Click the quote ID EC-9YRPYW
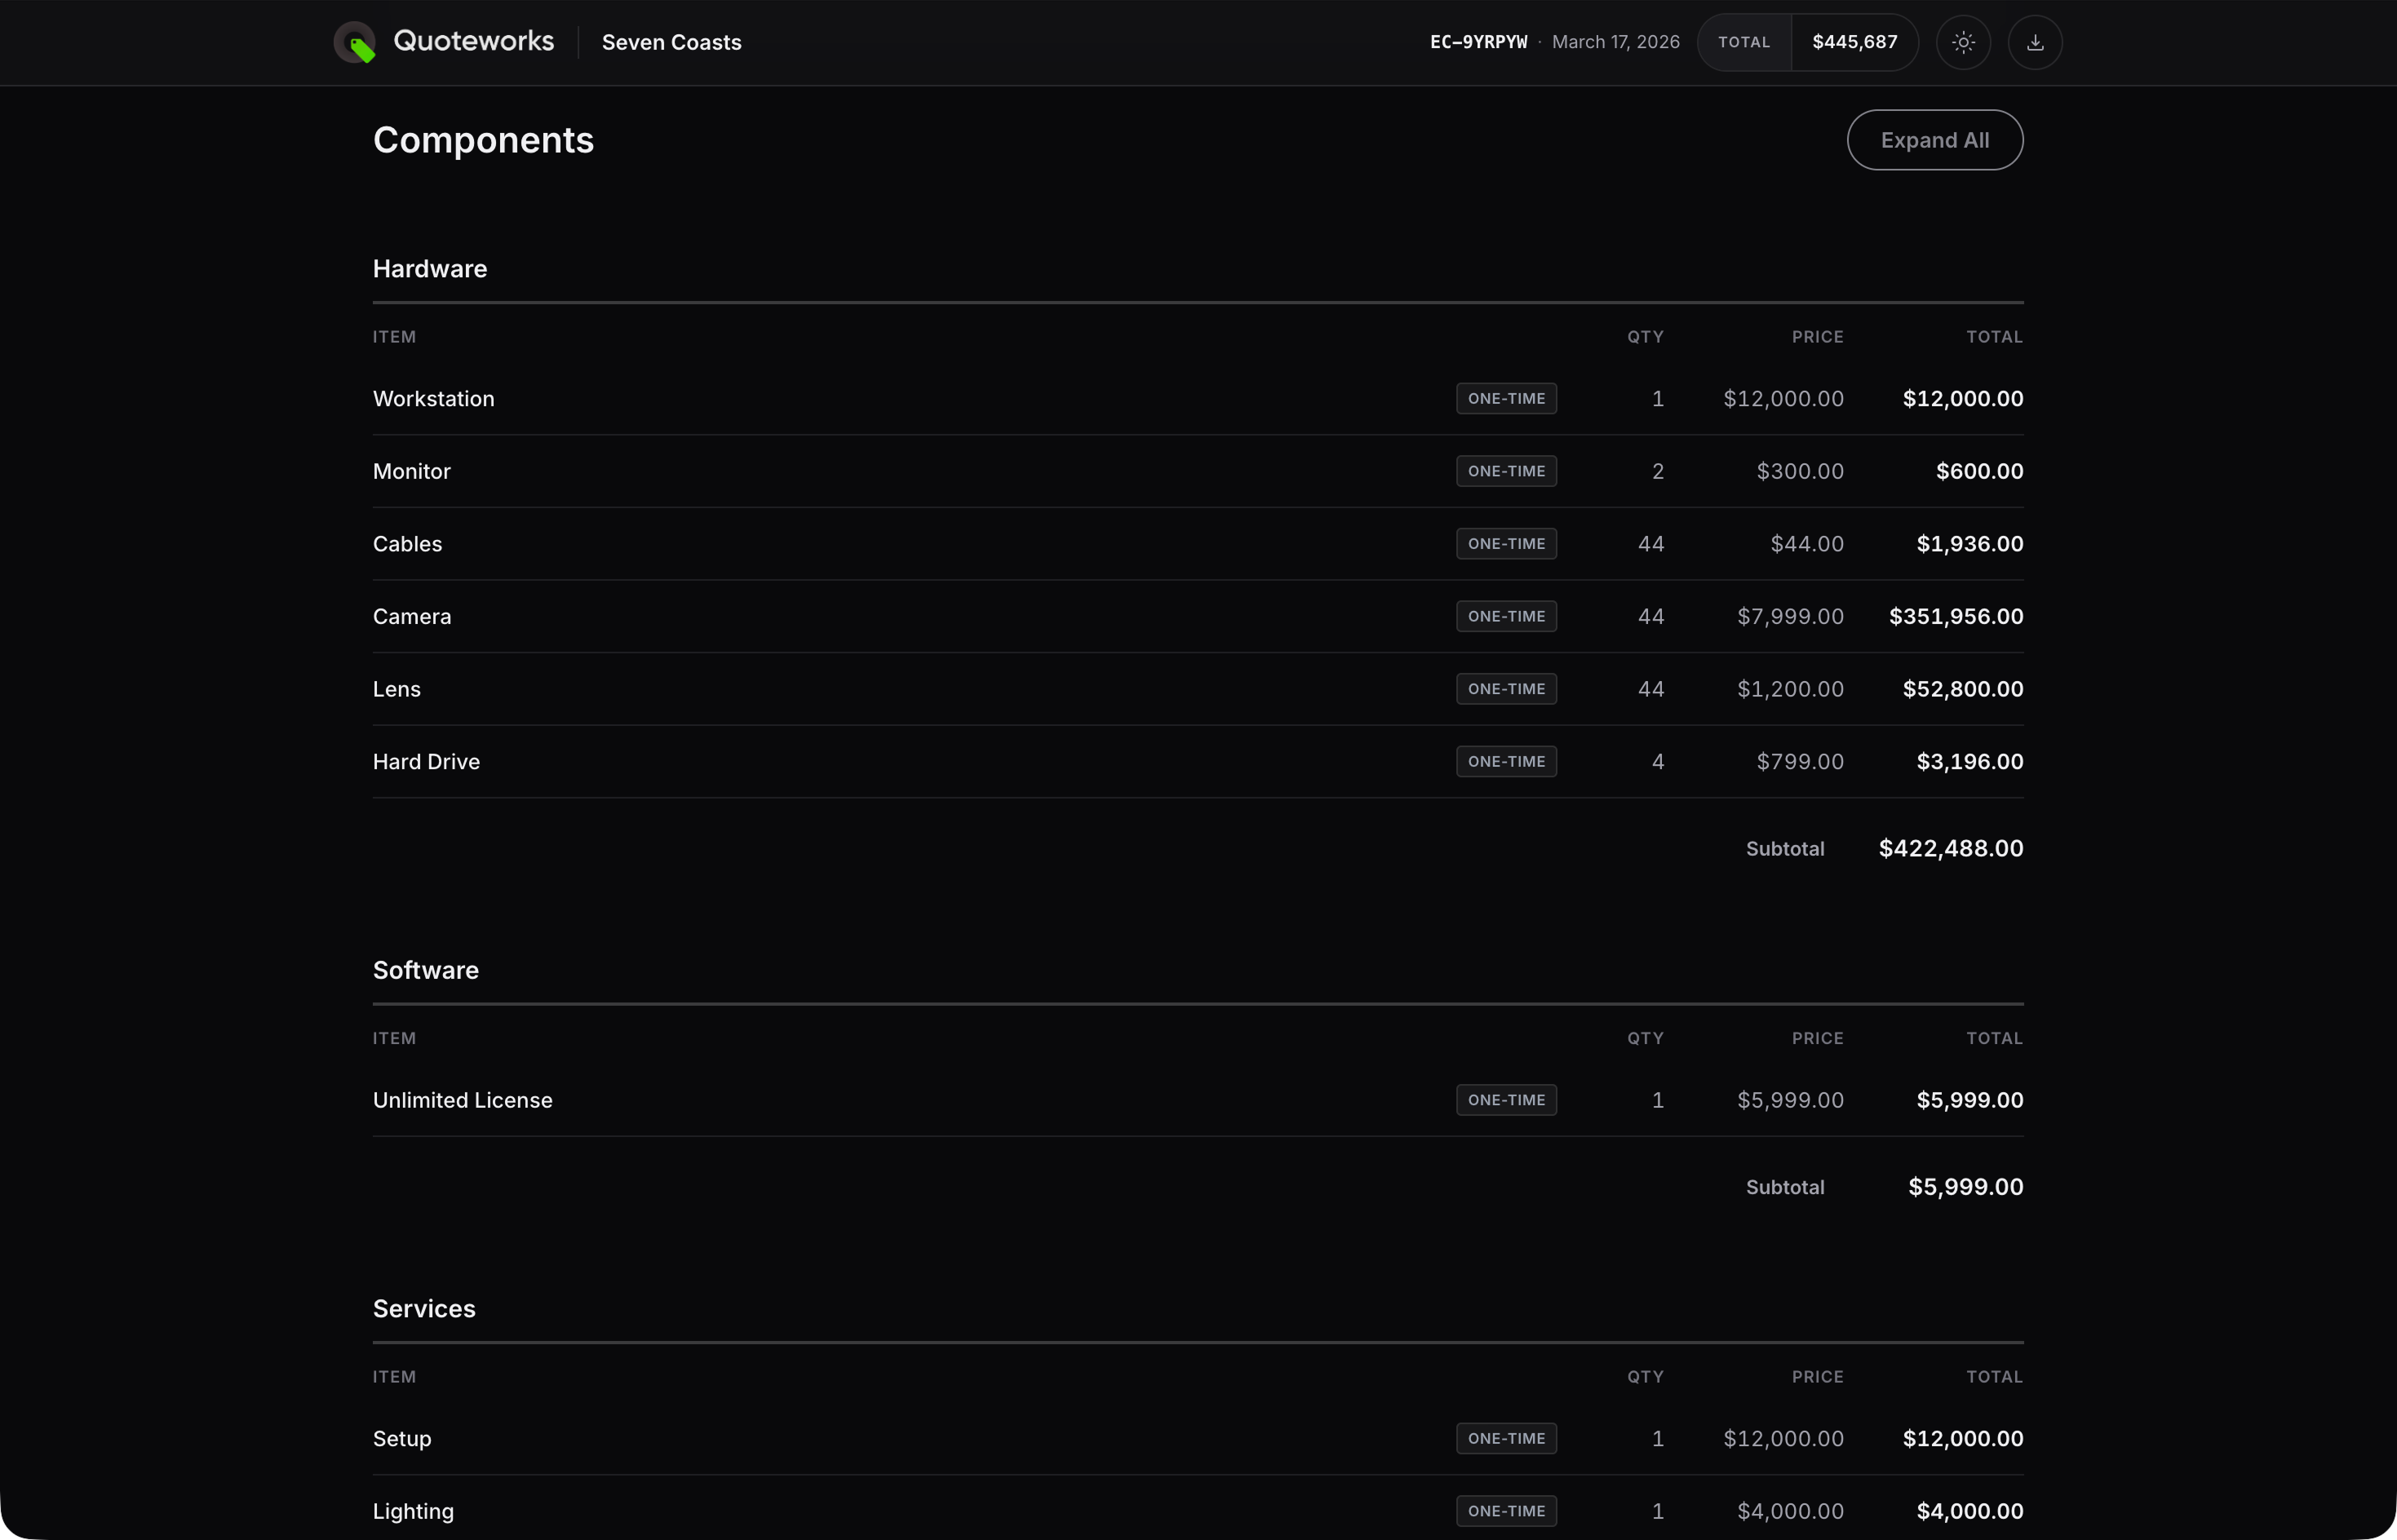Viewport: 2397px width, 1540px height. (1478, 42)
